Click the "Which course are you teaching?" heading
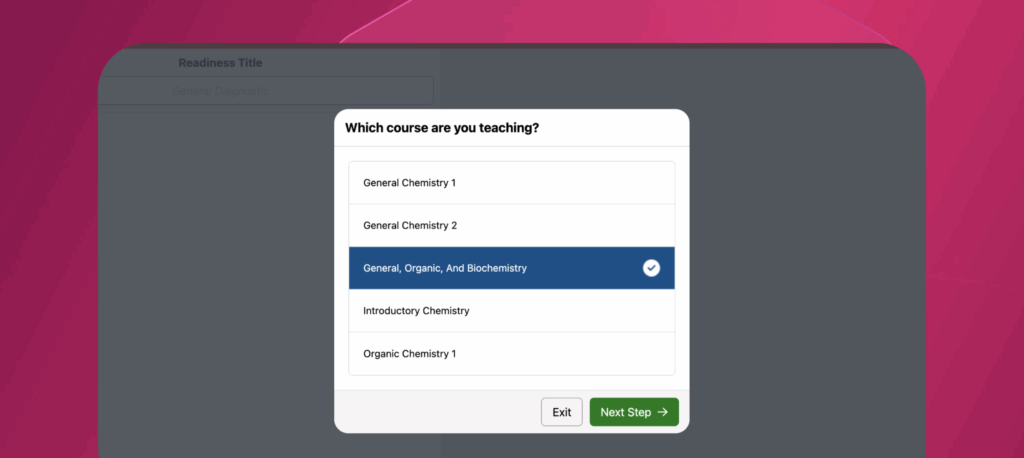The image size is (1024, 458). pos(442,128)
